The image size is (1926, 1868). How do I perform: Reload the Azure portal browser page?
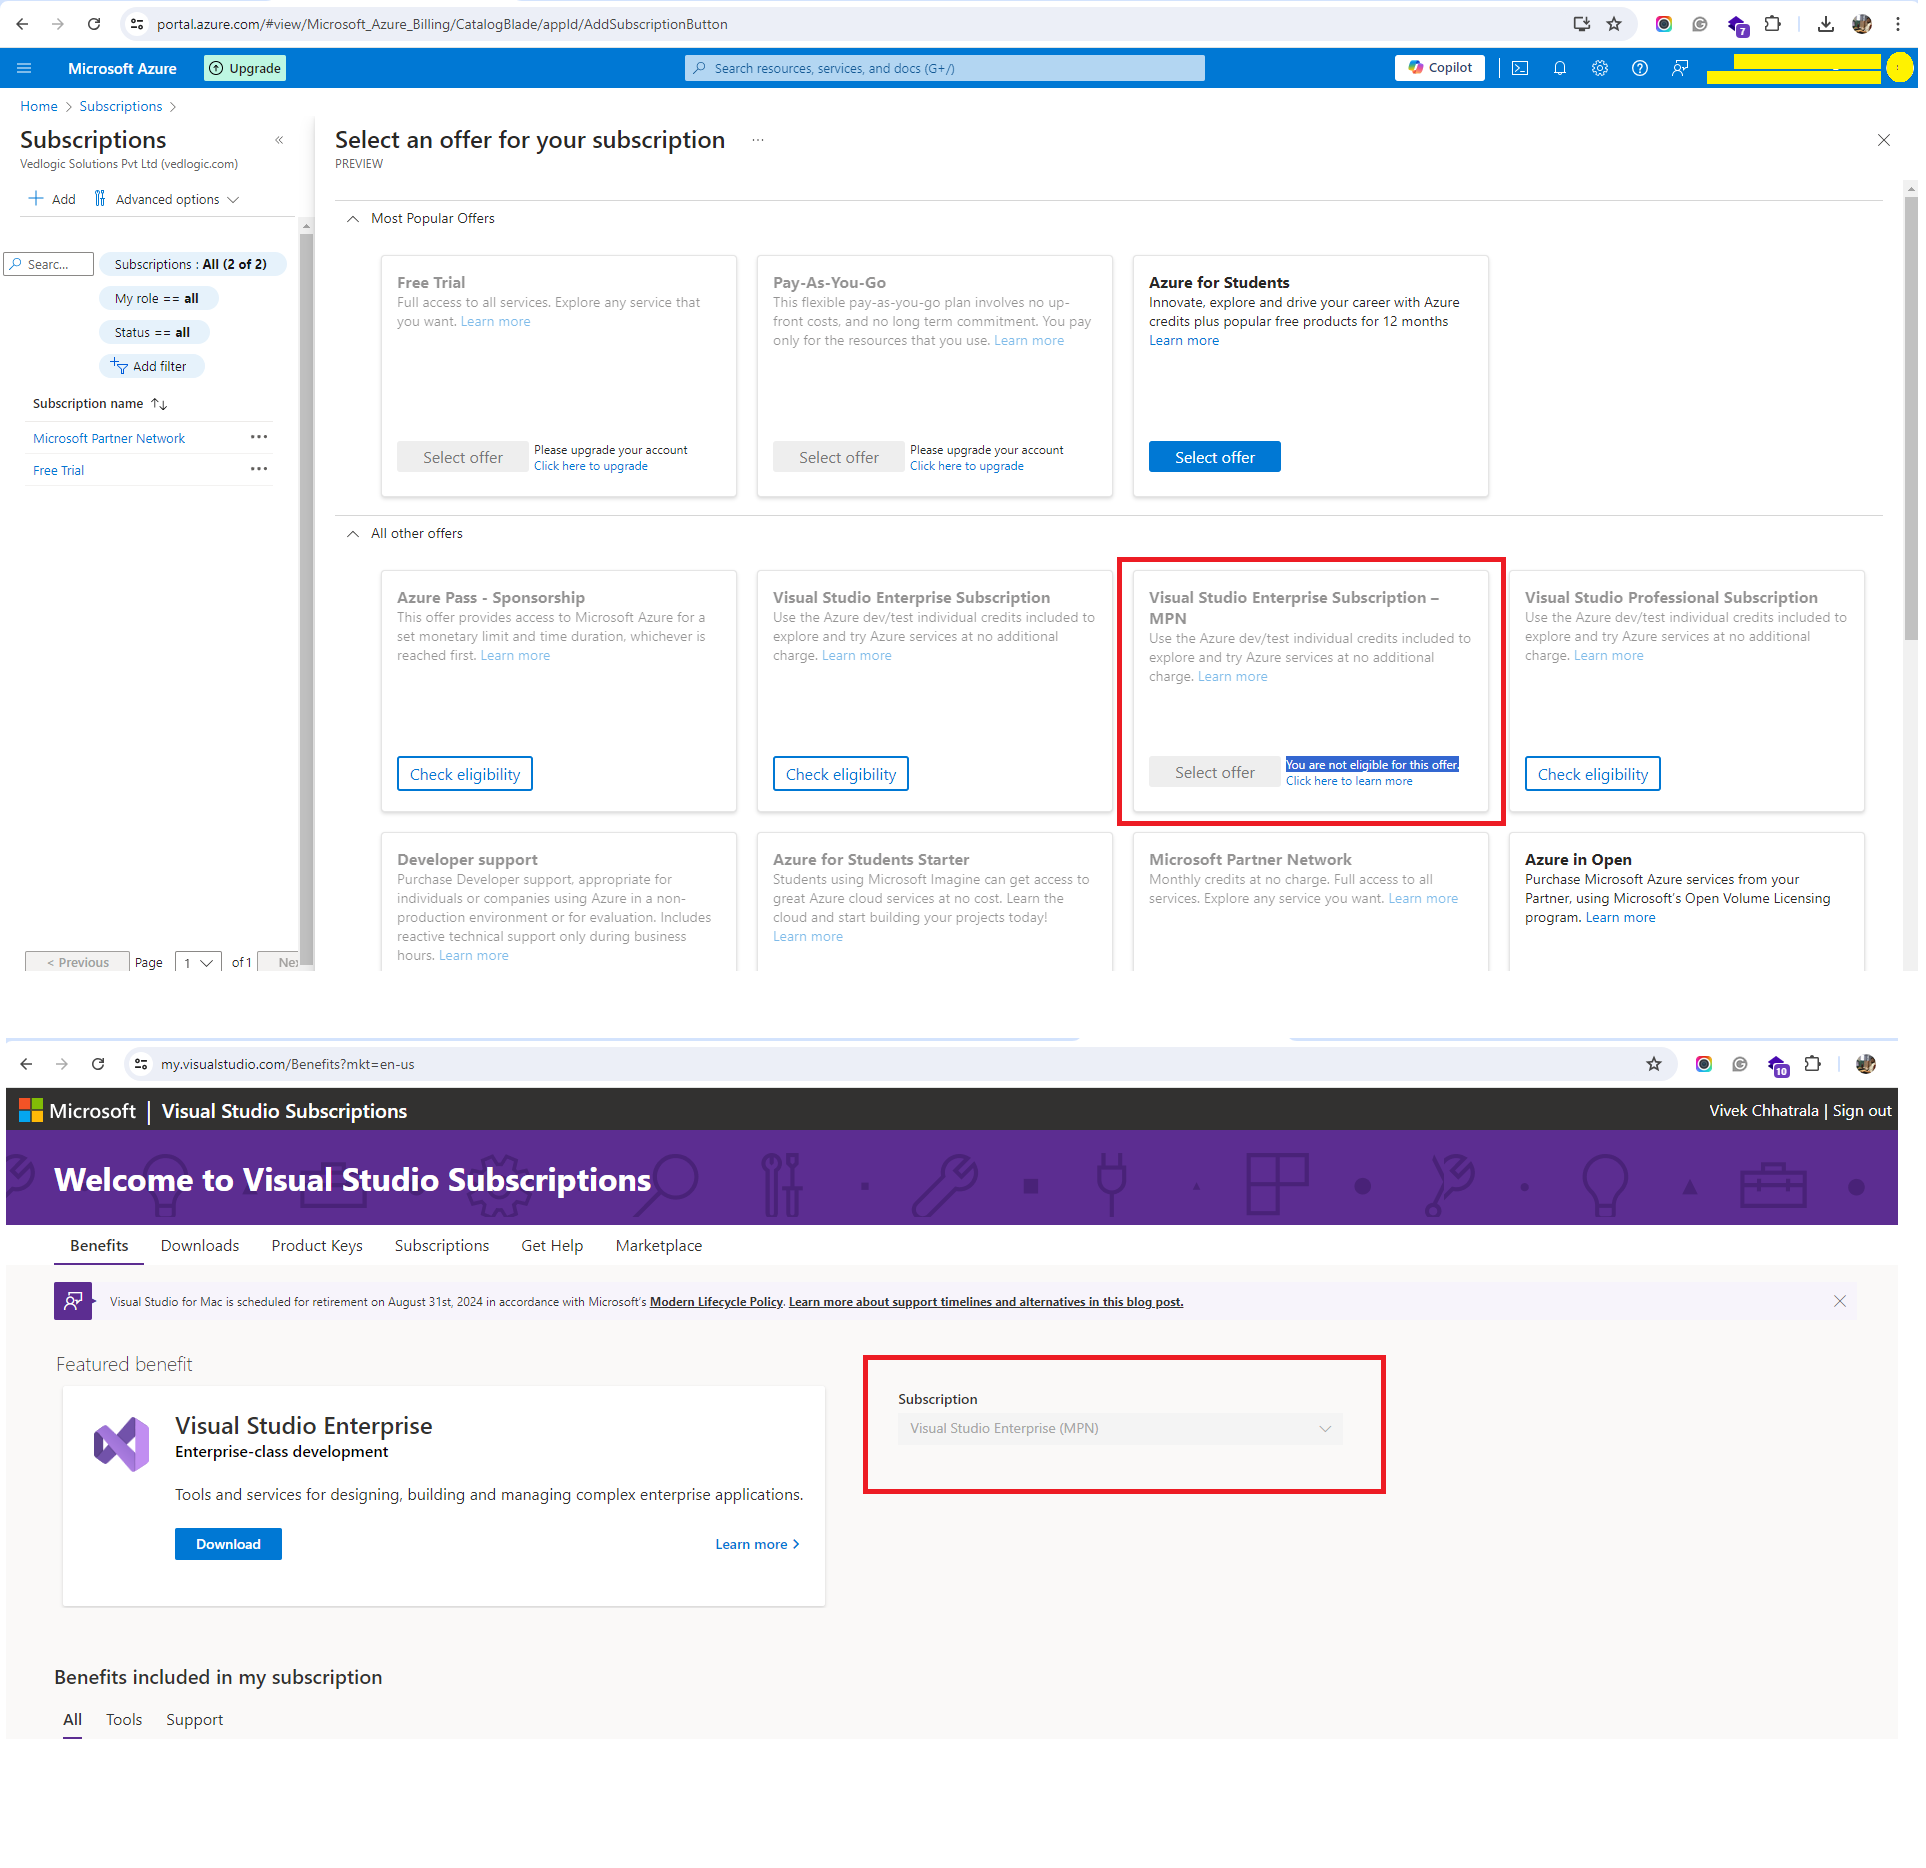(94, 24)
